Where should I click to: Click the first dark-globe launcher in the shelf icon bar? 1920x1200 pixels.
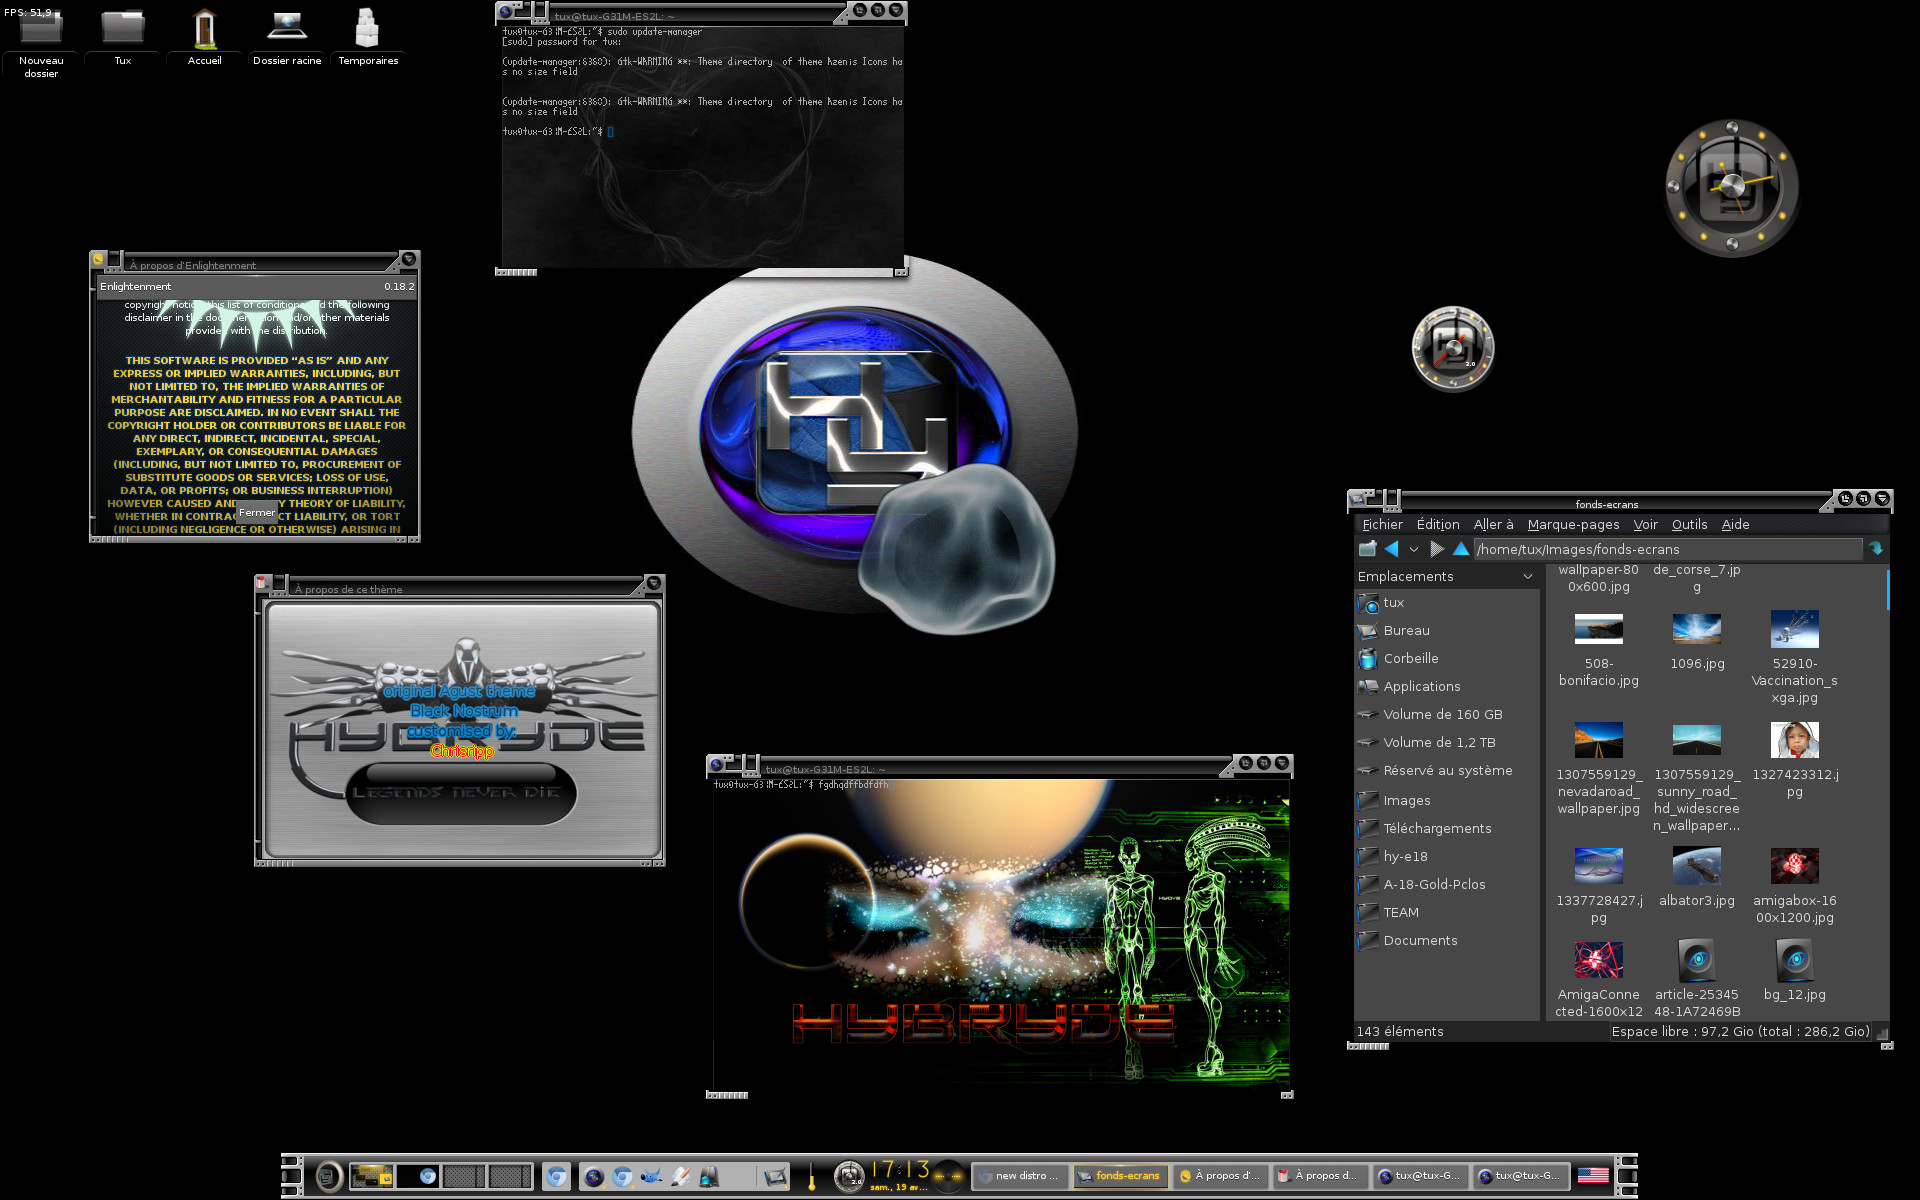[x=594, y=1177]
